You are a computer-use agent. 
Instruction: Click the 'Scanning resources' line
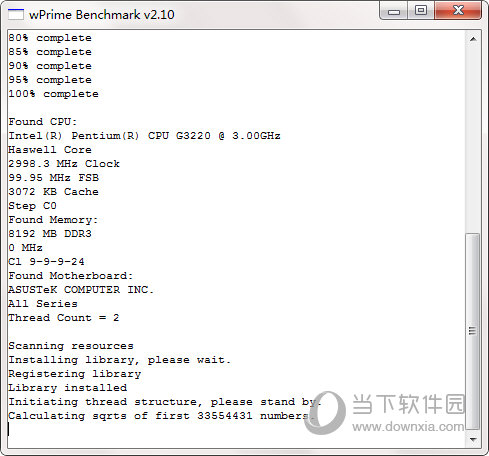coord(71,346)
